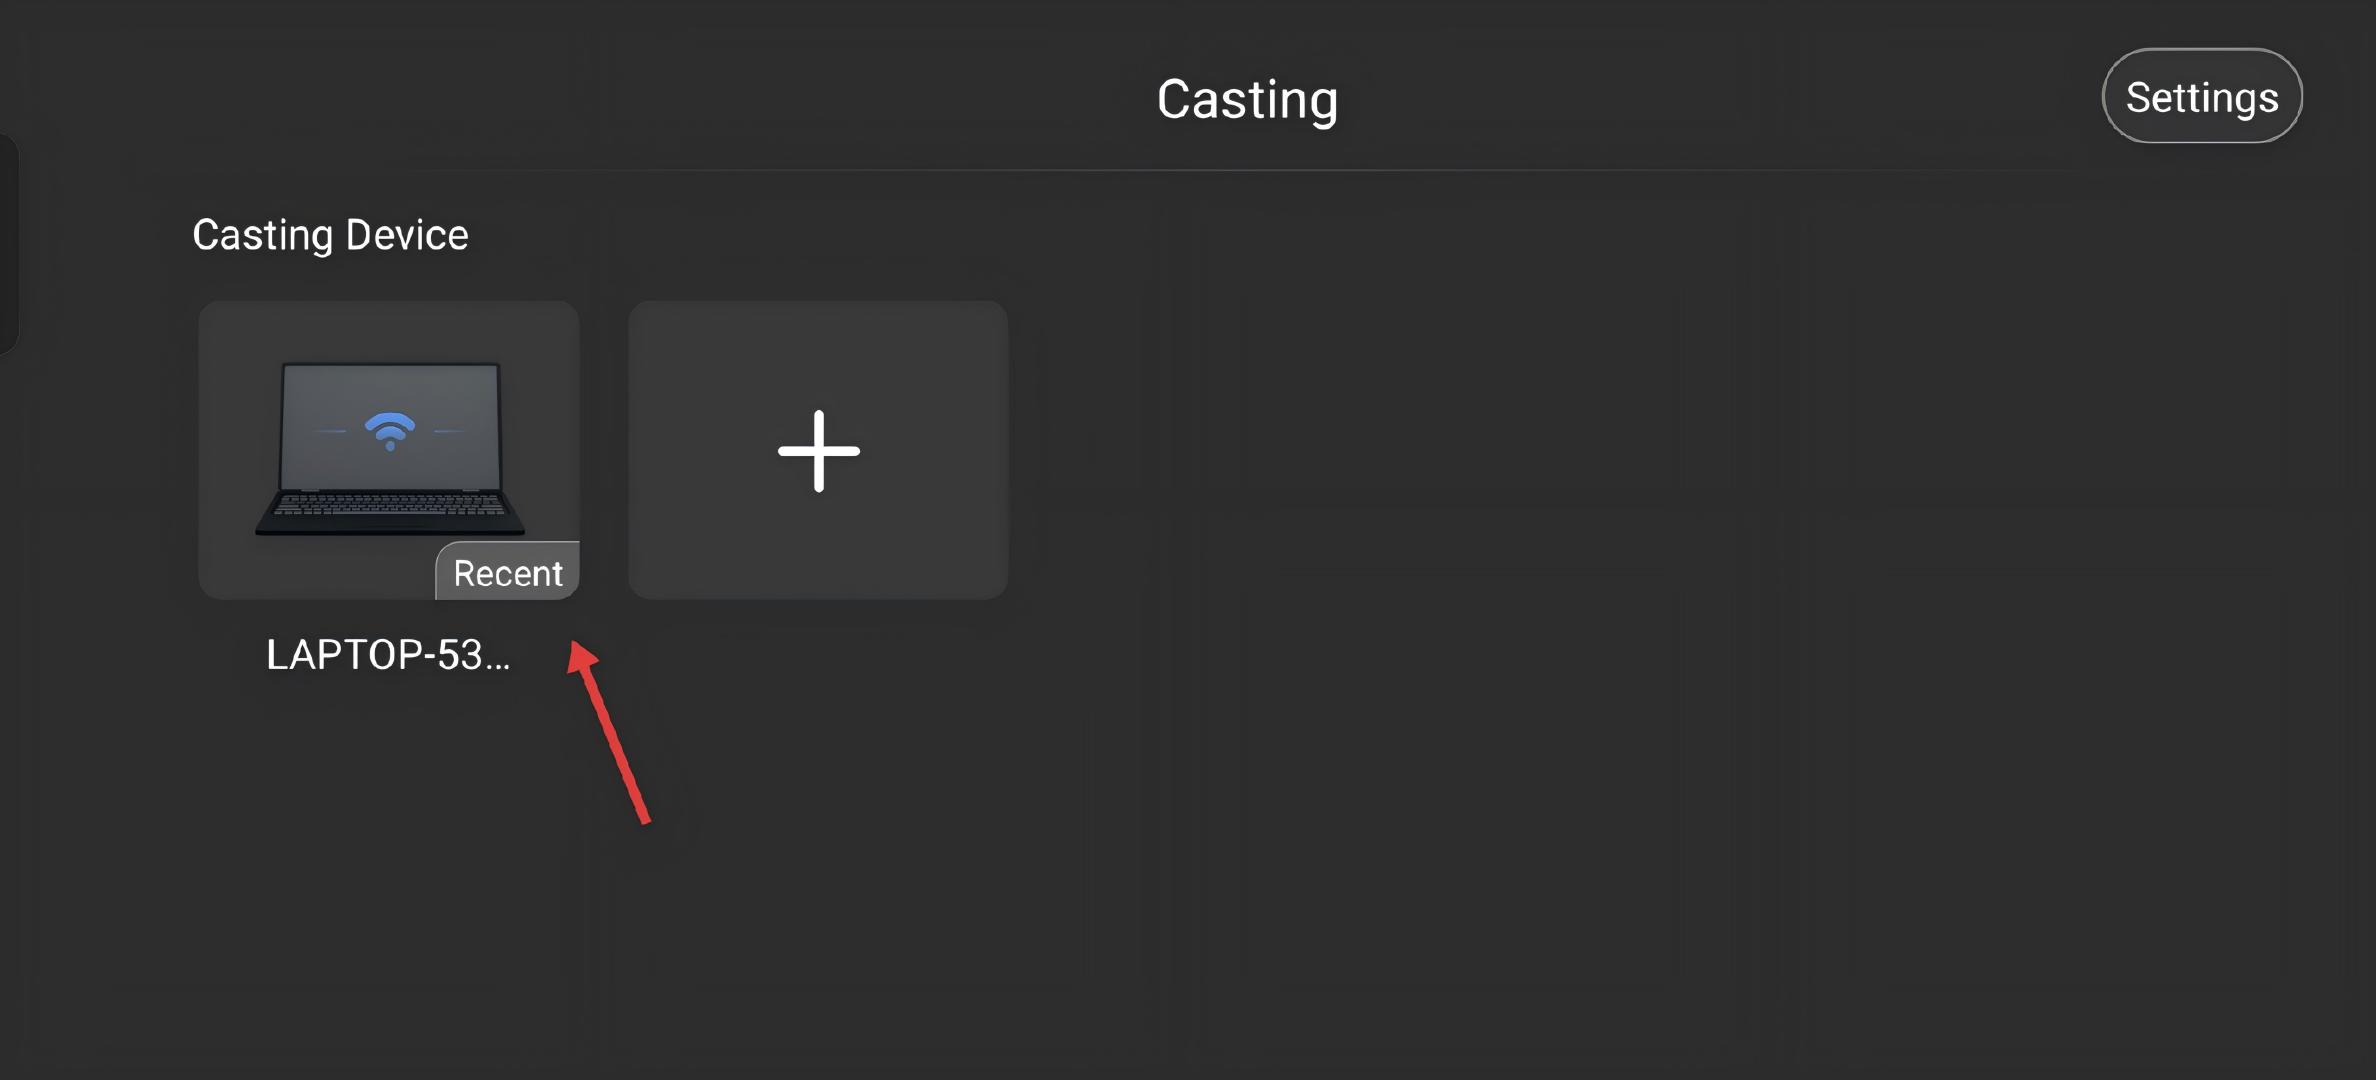Image resolution: width=2376 pixels, height=1080 pixels.
Task: Click the head of the red arrow
Action: point(582,658)
